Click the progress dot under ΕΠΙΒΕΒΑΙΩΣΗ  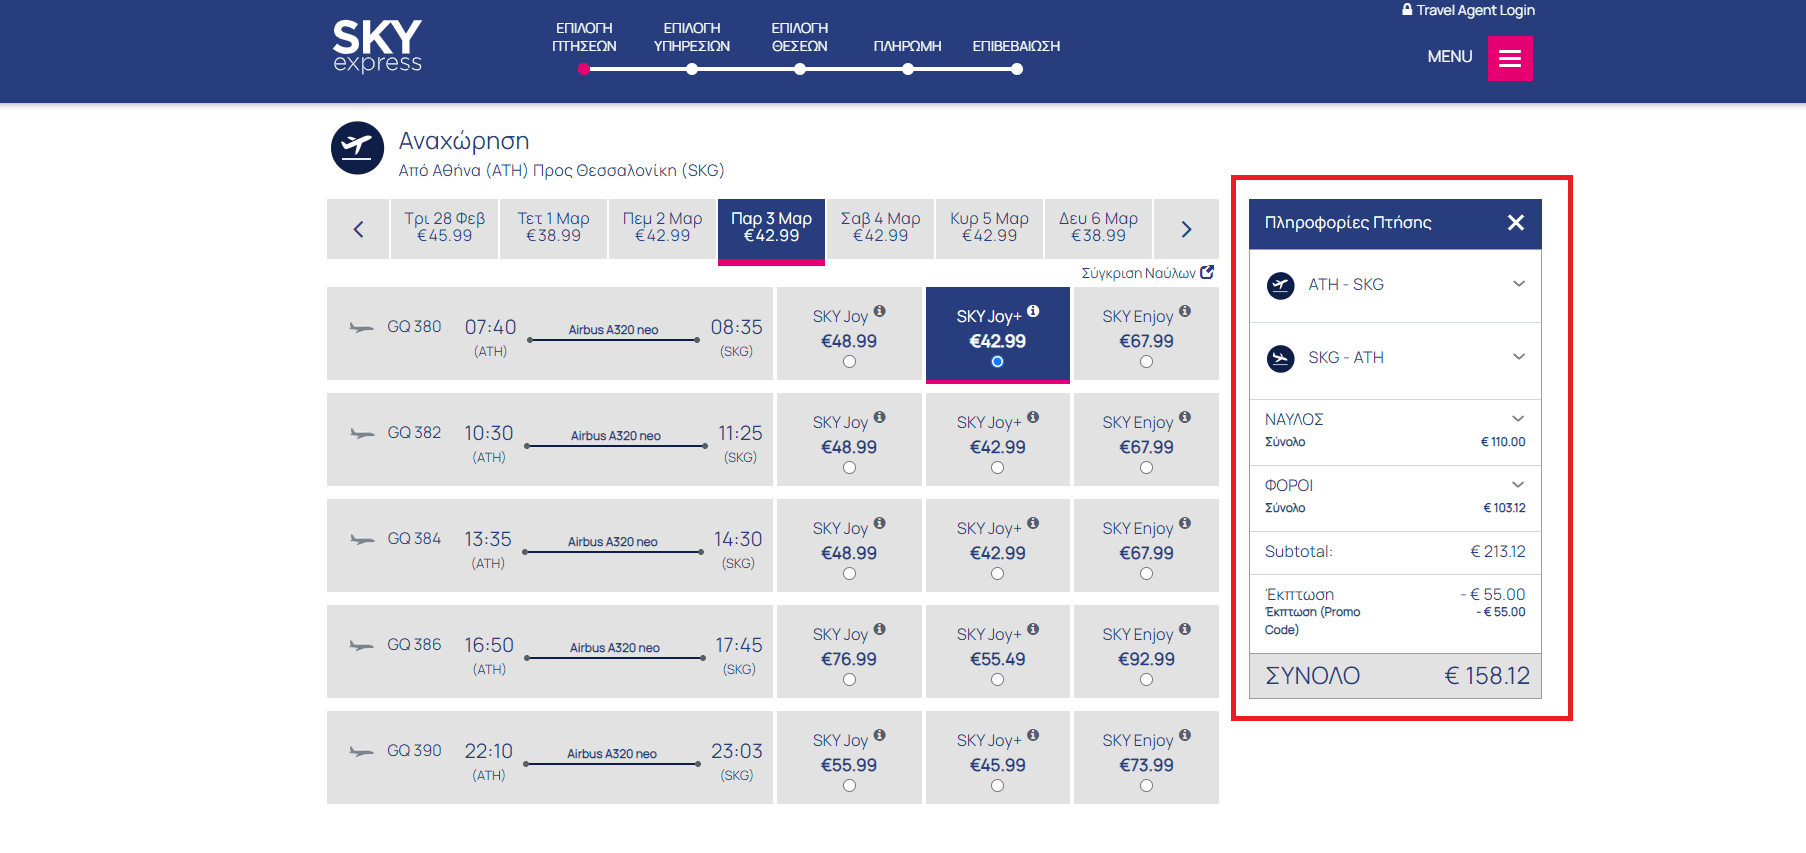pyautogui.click(x=1017, y=69)
